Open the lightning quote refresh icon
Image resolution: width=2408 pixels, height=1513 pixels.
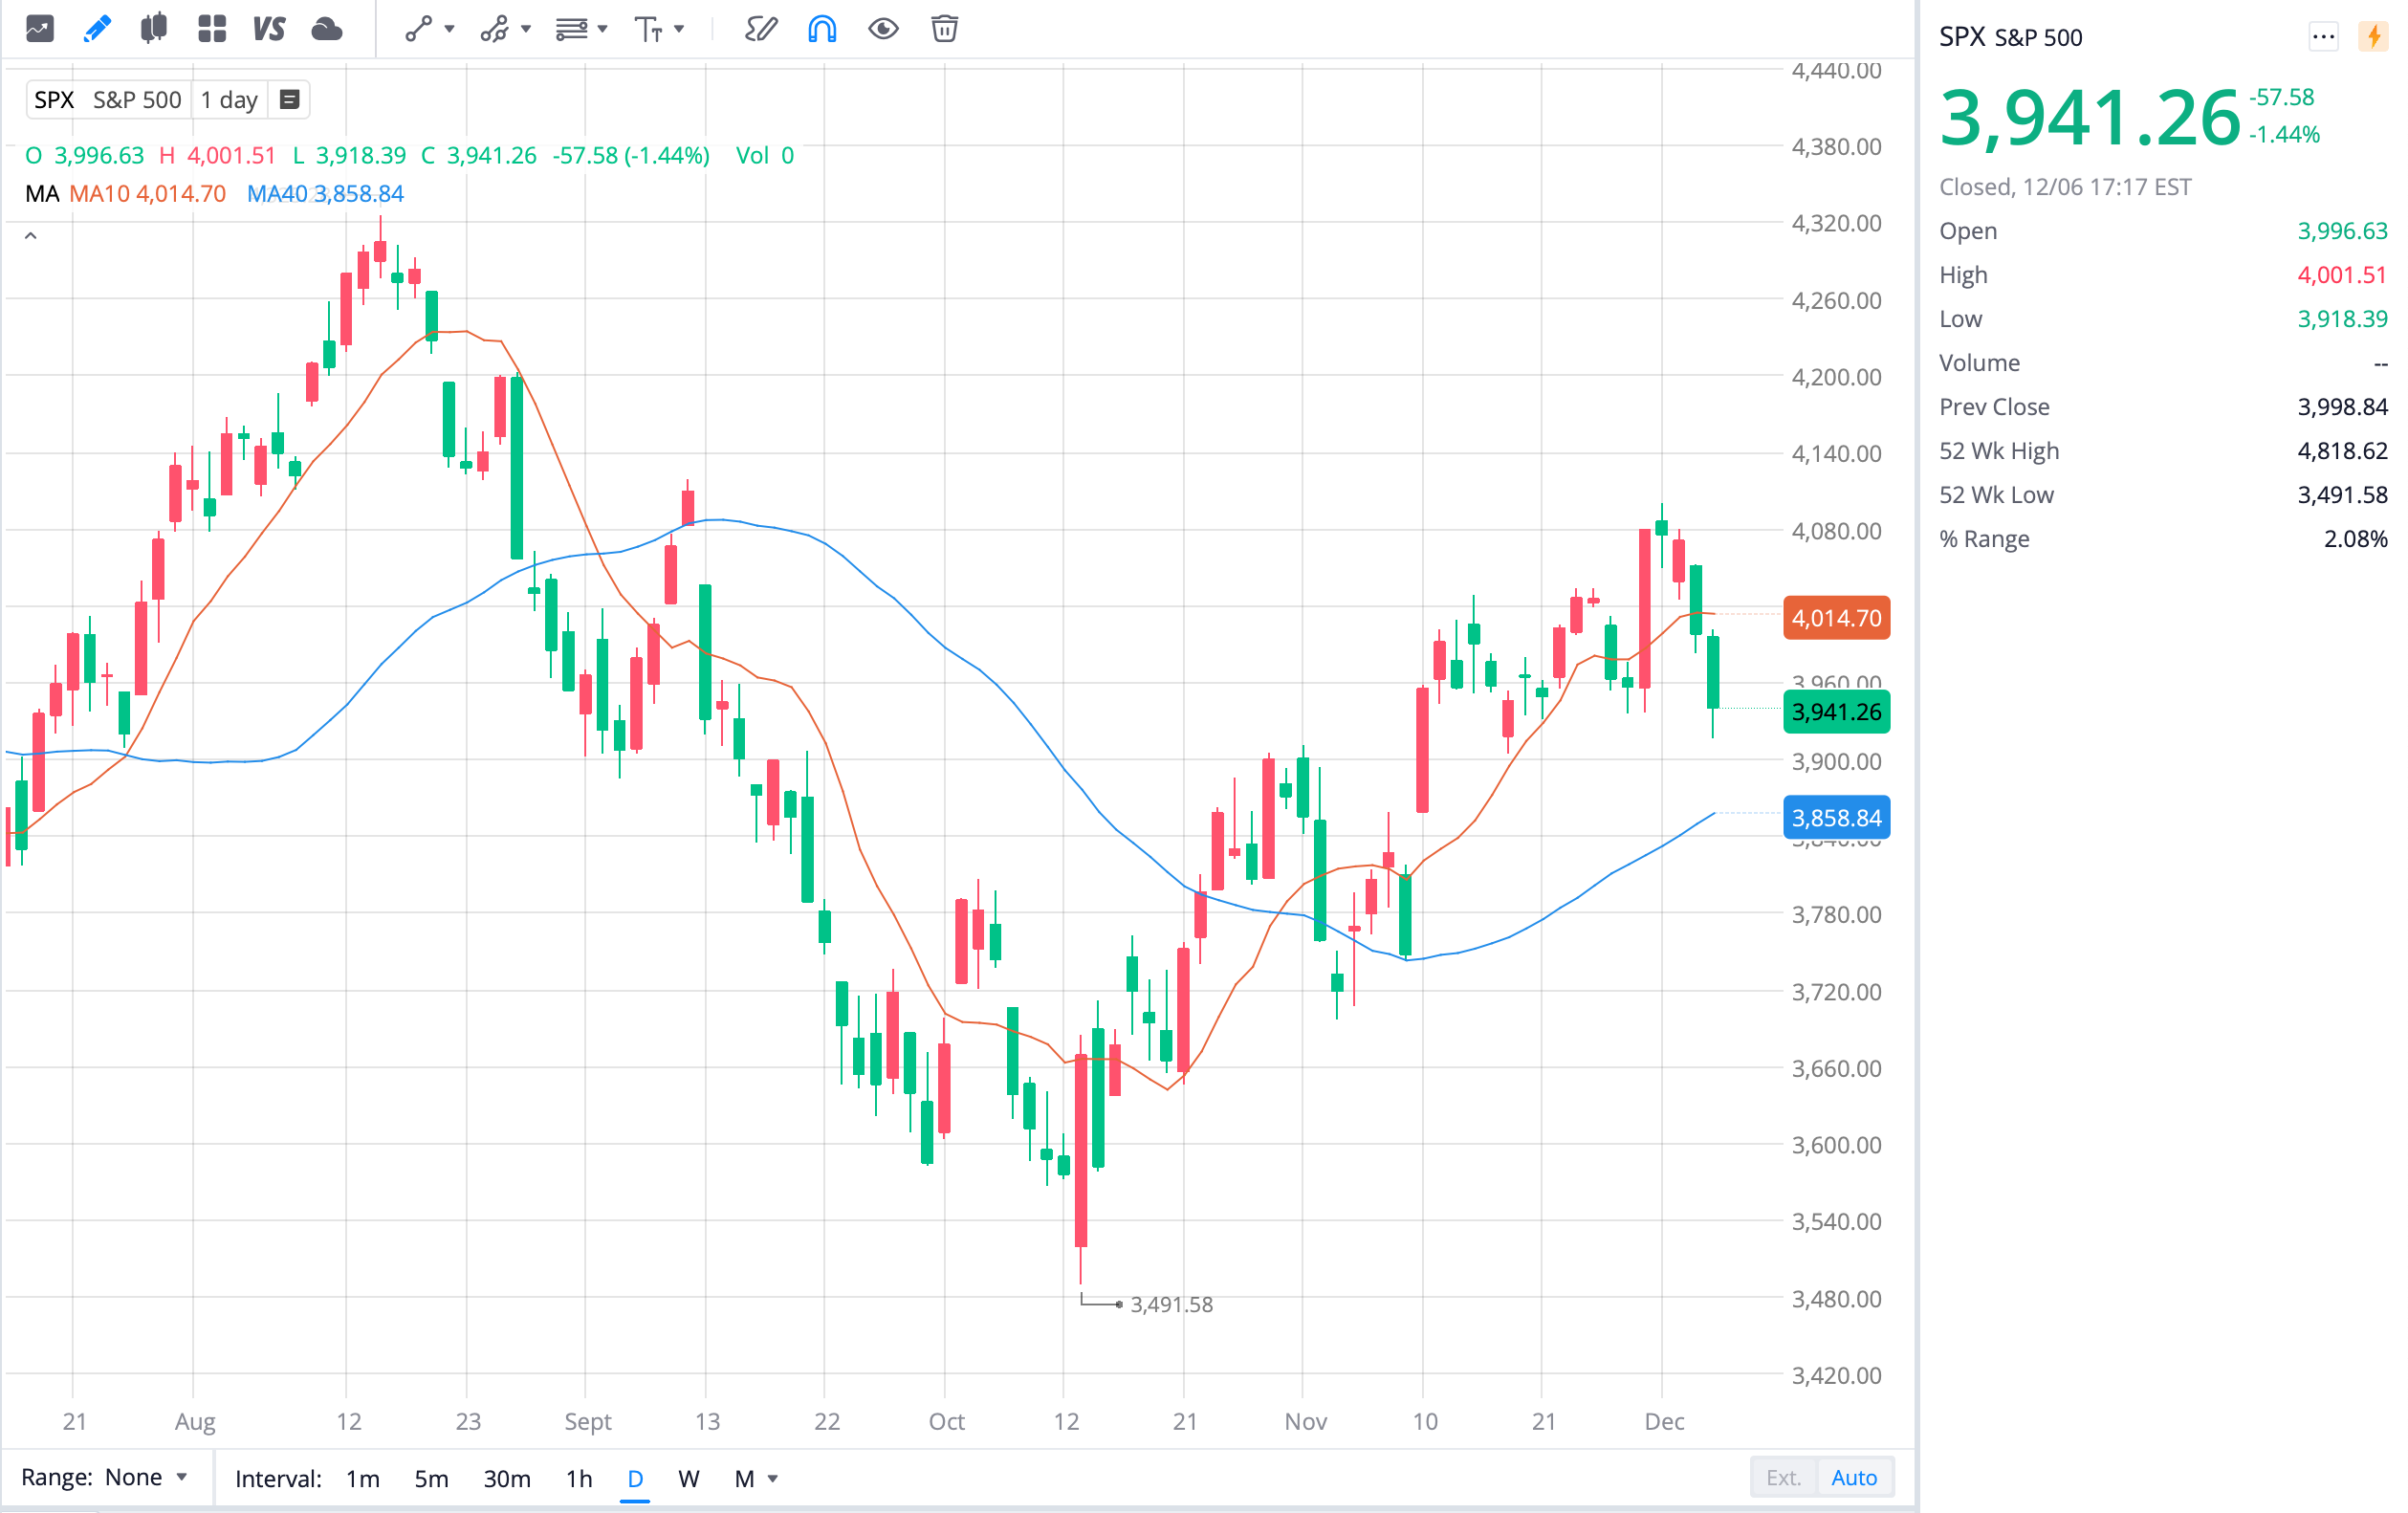tap(2374, 37)
